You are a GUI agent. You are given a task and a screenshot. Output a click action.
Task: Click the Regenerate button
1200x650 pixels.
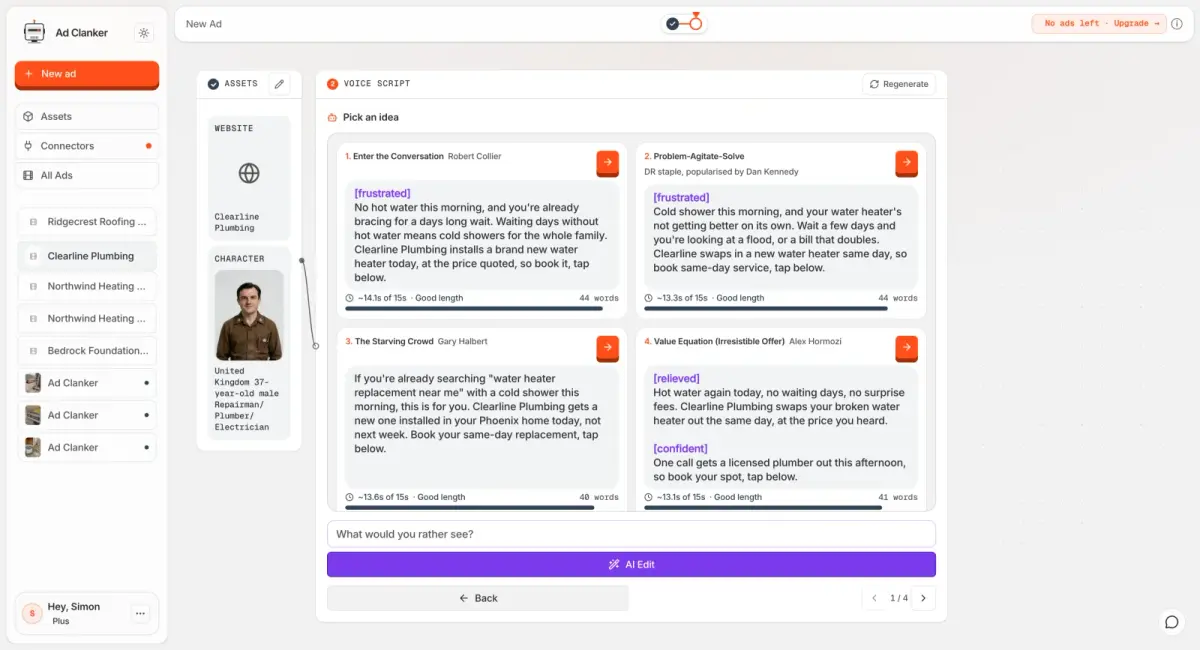coord(899,84)
